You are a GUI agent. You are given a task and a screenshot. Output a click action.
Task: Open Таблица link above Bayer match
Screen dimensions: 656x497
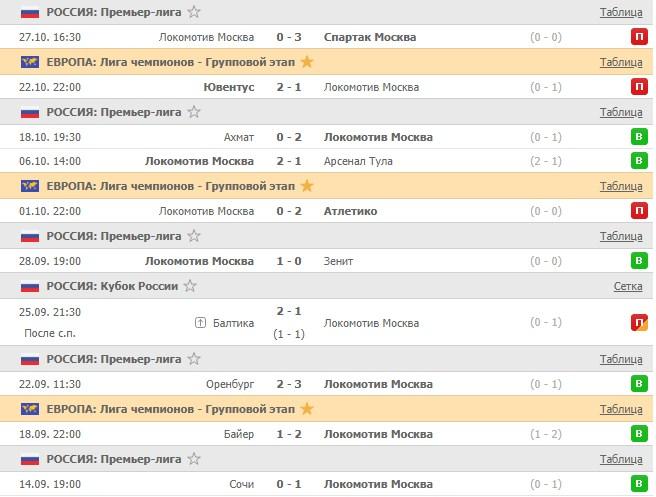pyautogui.click(x=621, y=409)
